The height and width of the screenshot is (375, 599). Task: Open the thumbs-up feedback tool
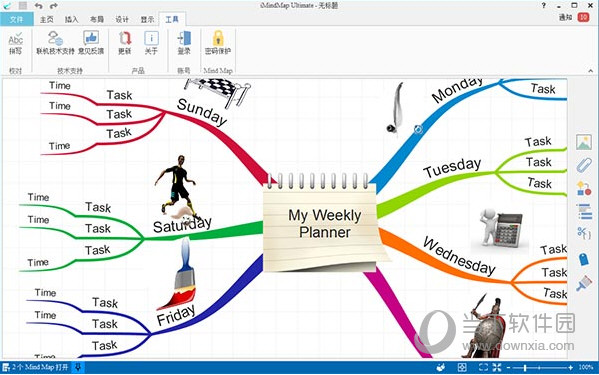coord(91,43)
